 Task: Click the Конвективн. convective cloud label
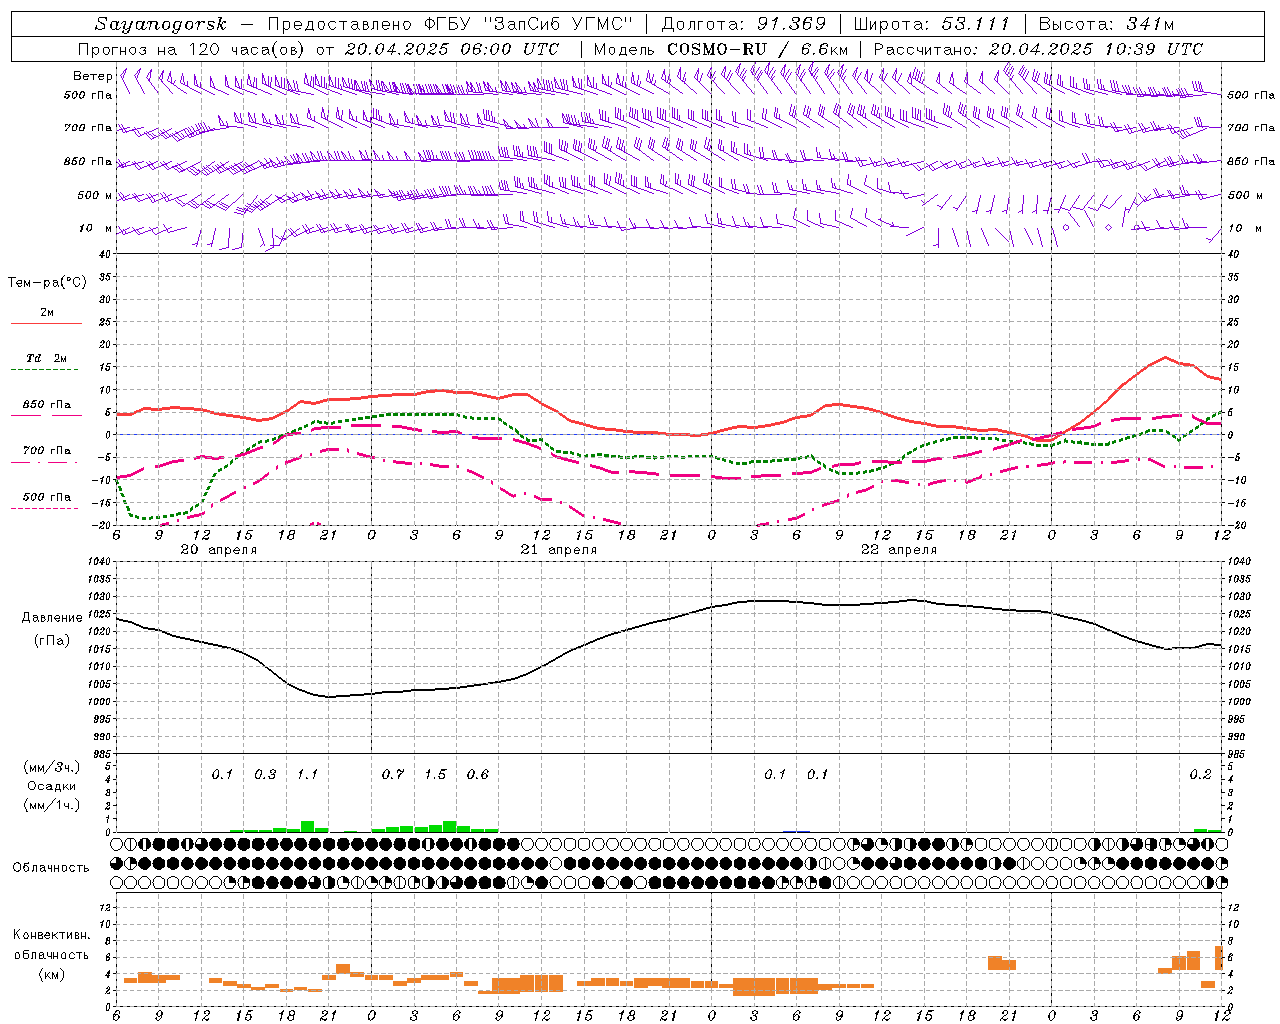coord(51,935)
